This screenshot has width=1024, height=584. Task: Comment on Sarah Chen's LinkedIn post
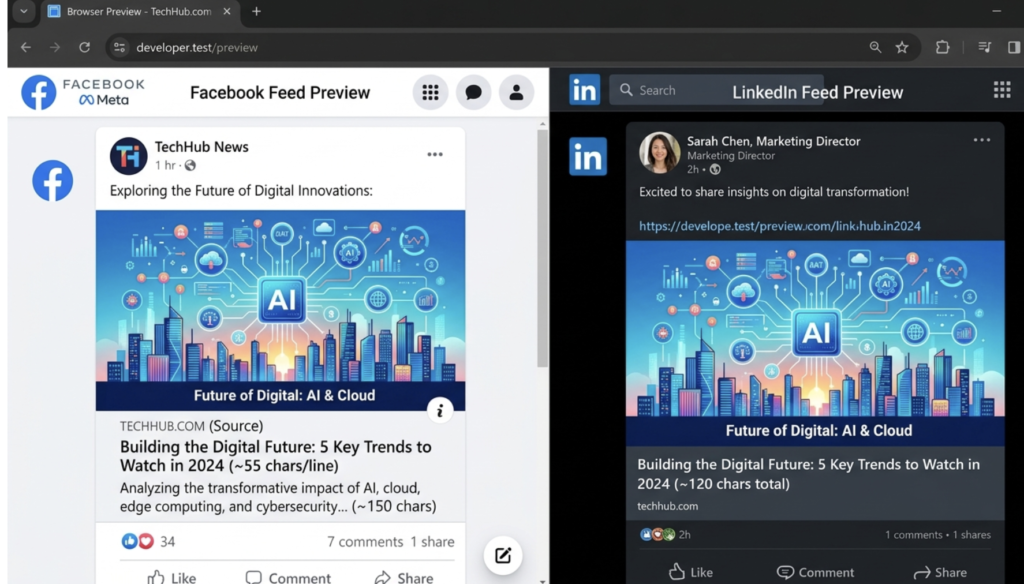816,572
